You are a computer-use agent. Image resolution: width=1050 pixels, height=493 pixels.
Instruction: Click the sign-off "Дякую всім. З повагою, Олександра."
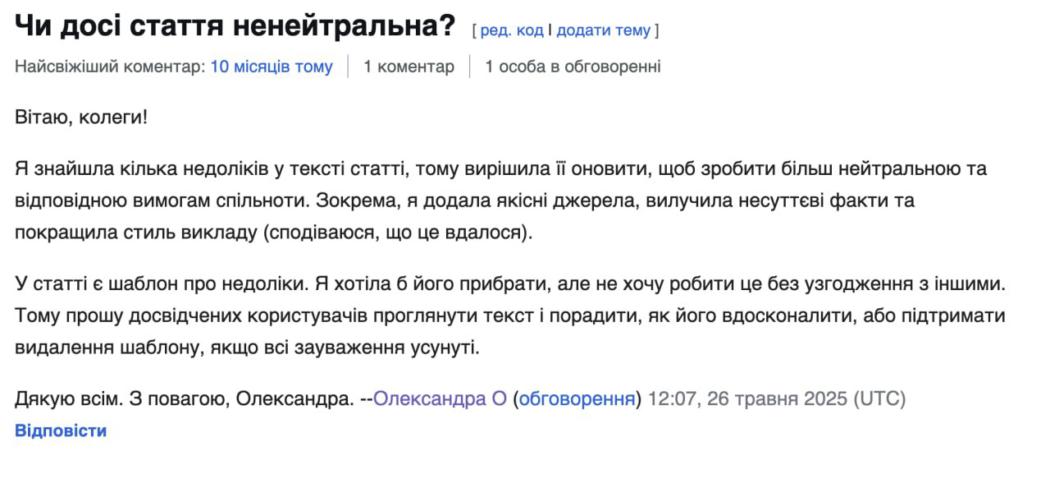coord(184,399)
